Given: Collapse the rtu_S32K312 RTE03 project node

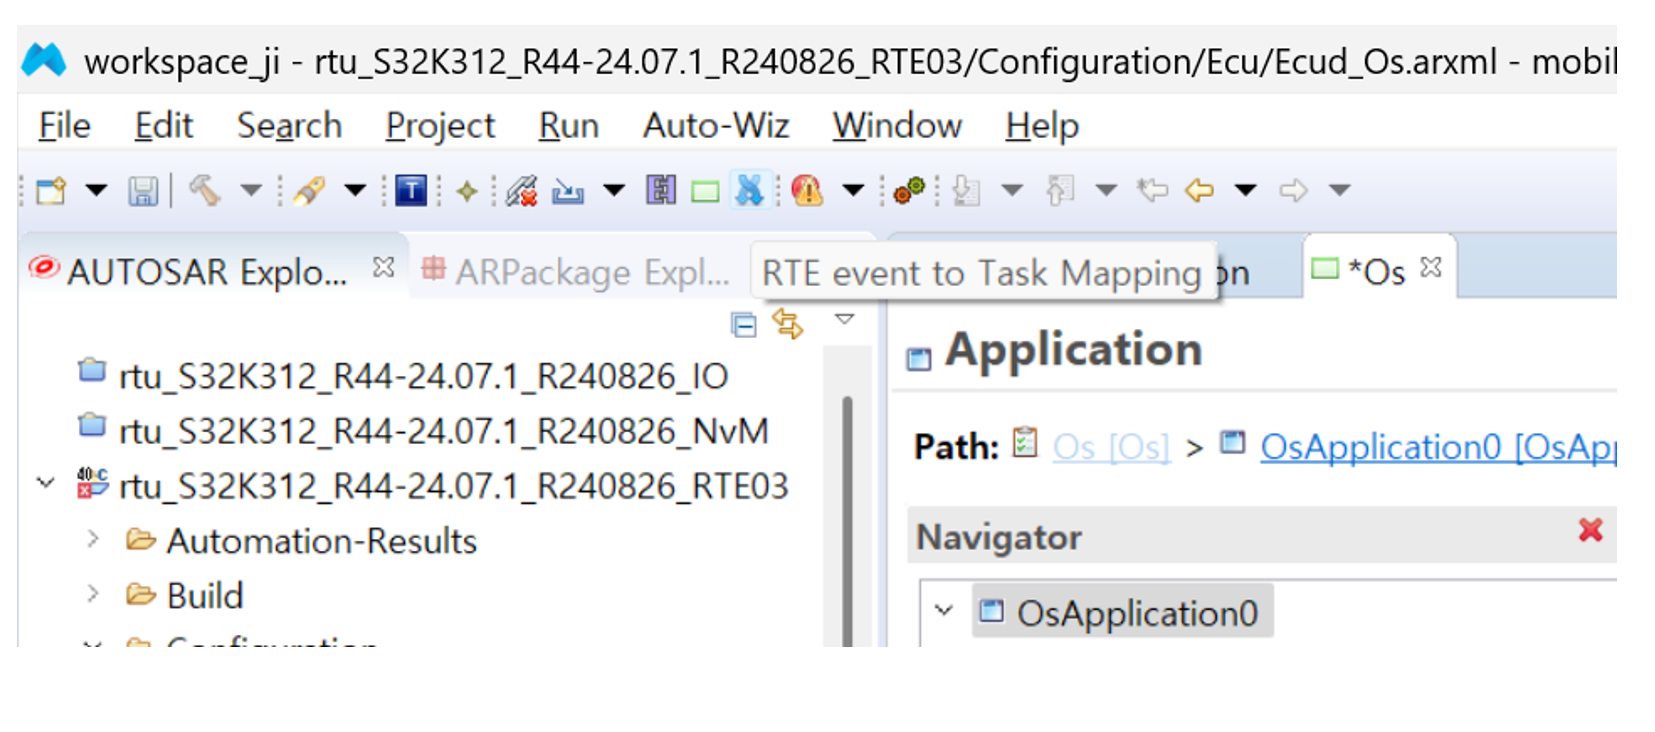Looking at the screenshot, I should 46,484.
